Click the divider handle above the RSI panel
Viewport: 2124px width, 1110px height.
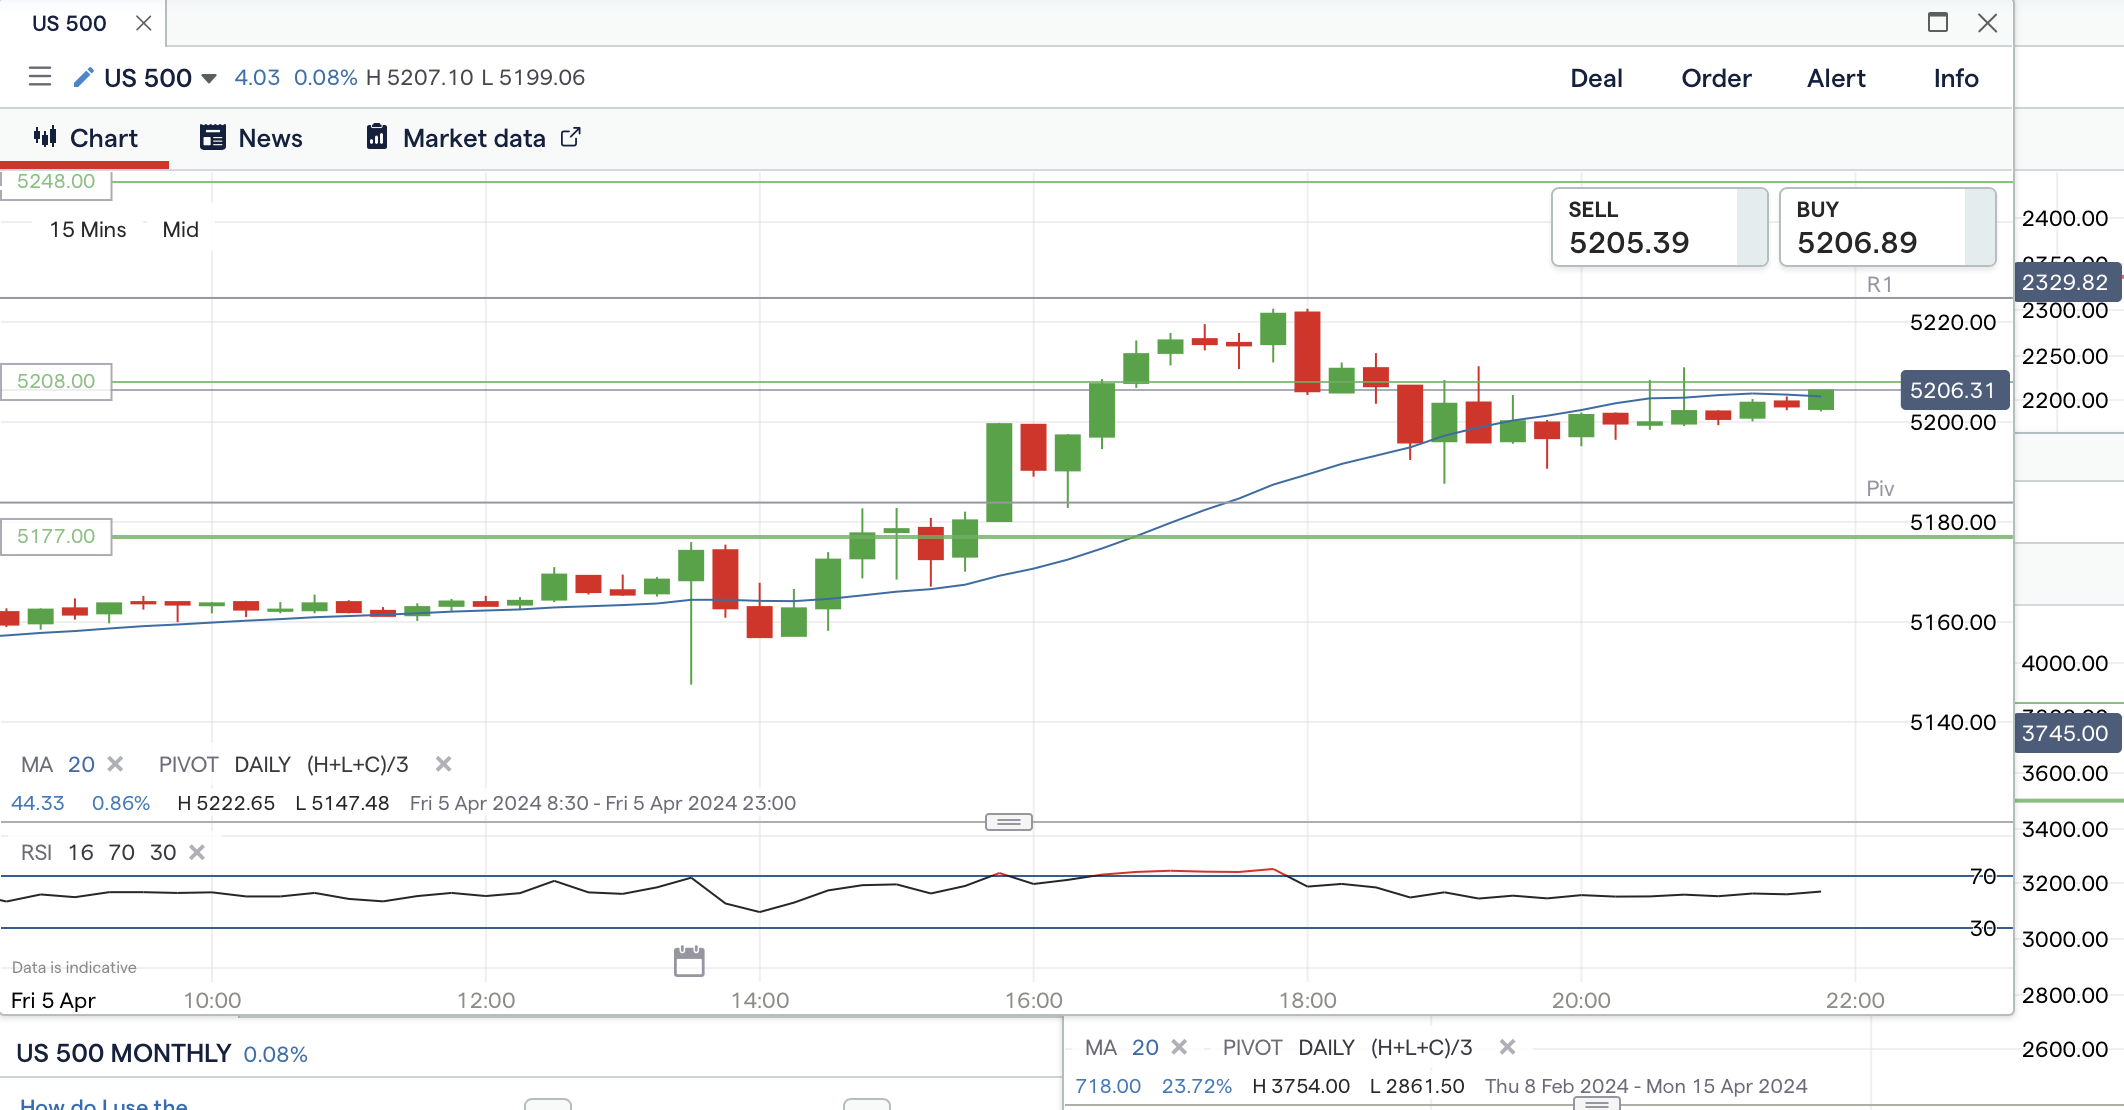(1008, 822)
